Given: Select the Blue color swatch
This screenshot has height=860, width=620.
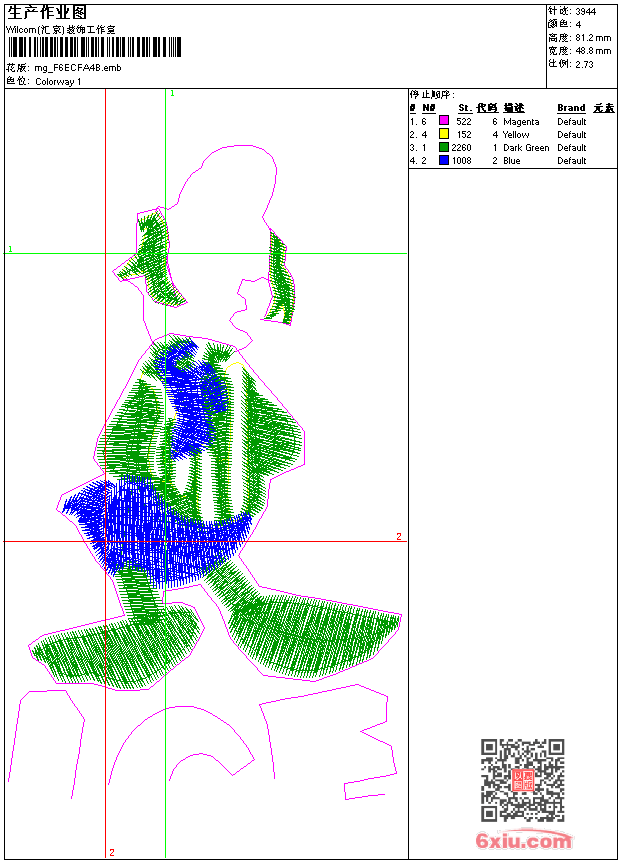Looking at the screenshot, I should [x=444, y=160].
